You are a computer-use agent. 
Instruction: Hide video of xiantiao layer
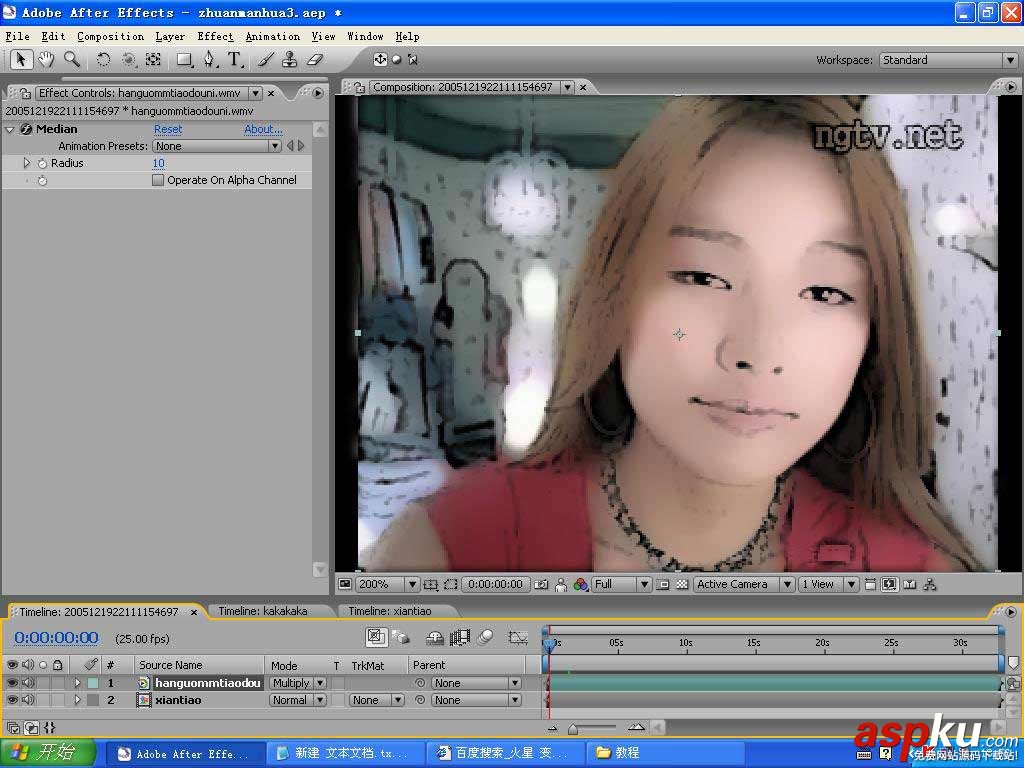coord(12,699)
